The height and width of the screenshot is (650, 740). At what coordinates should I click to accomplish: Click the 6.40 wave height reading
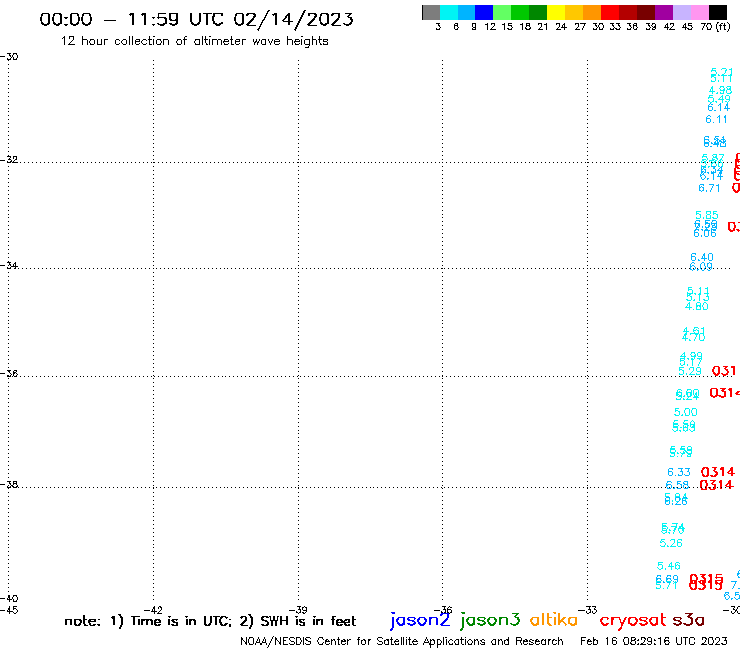click(x=702, y=257)
